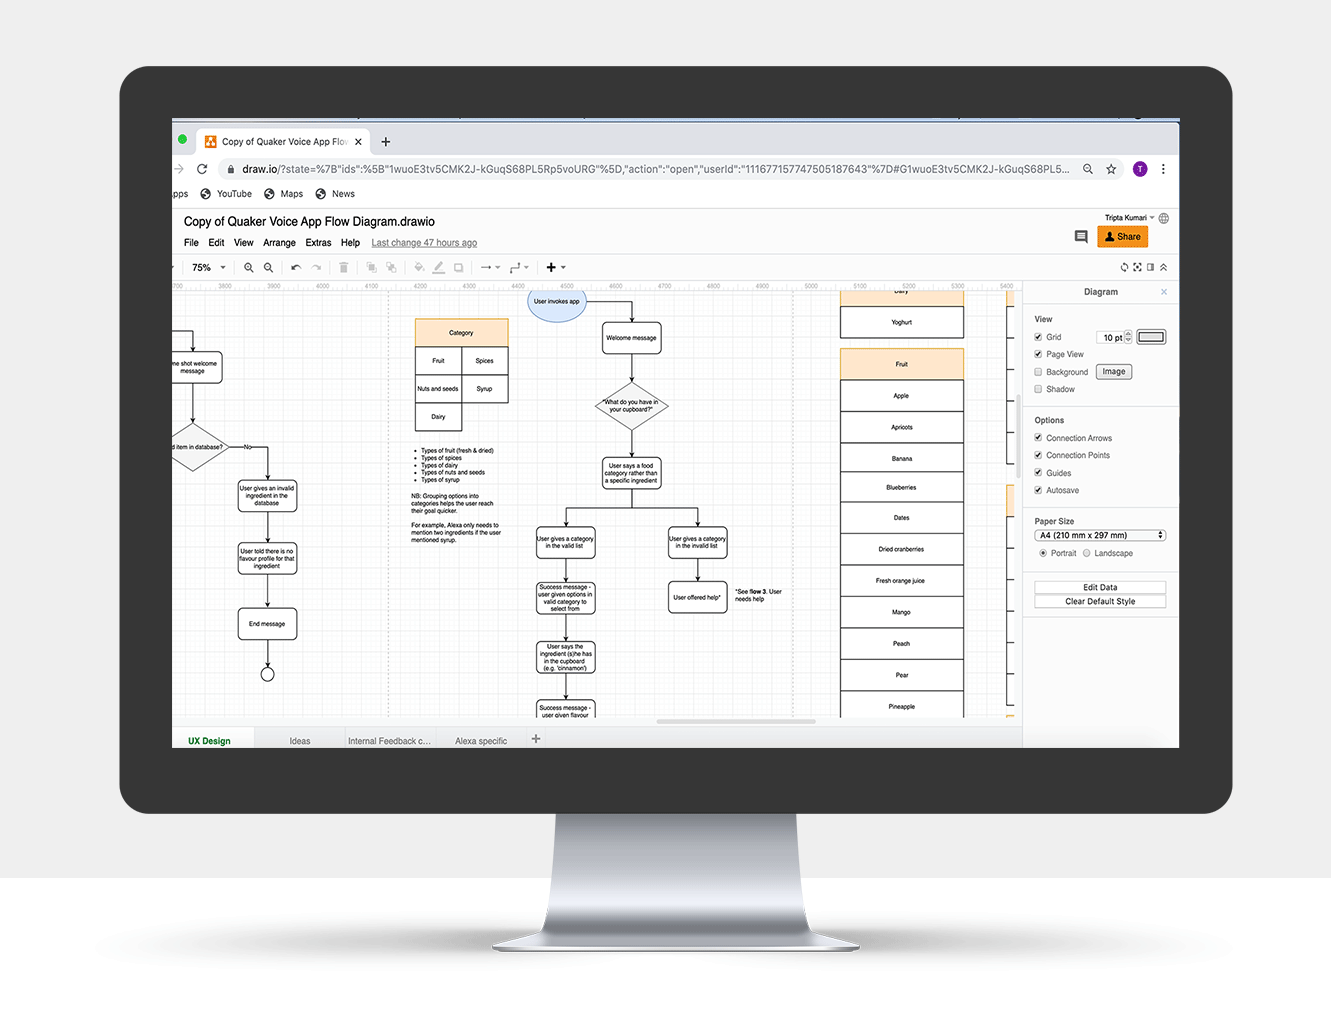Open the browser profile avatar
This screenshot has height=1031, width=1331.
coord(1140,169)
